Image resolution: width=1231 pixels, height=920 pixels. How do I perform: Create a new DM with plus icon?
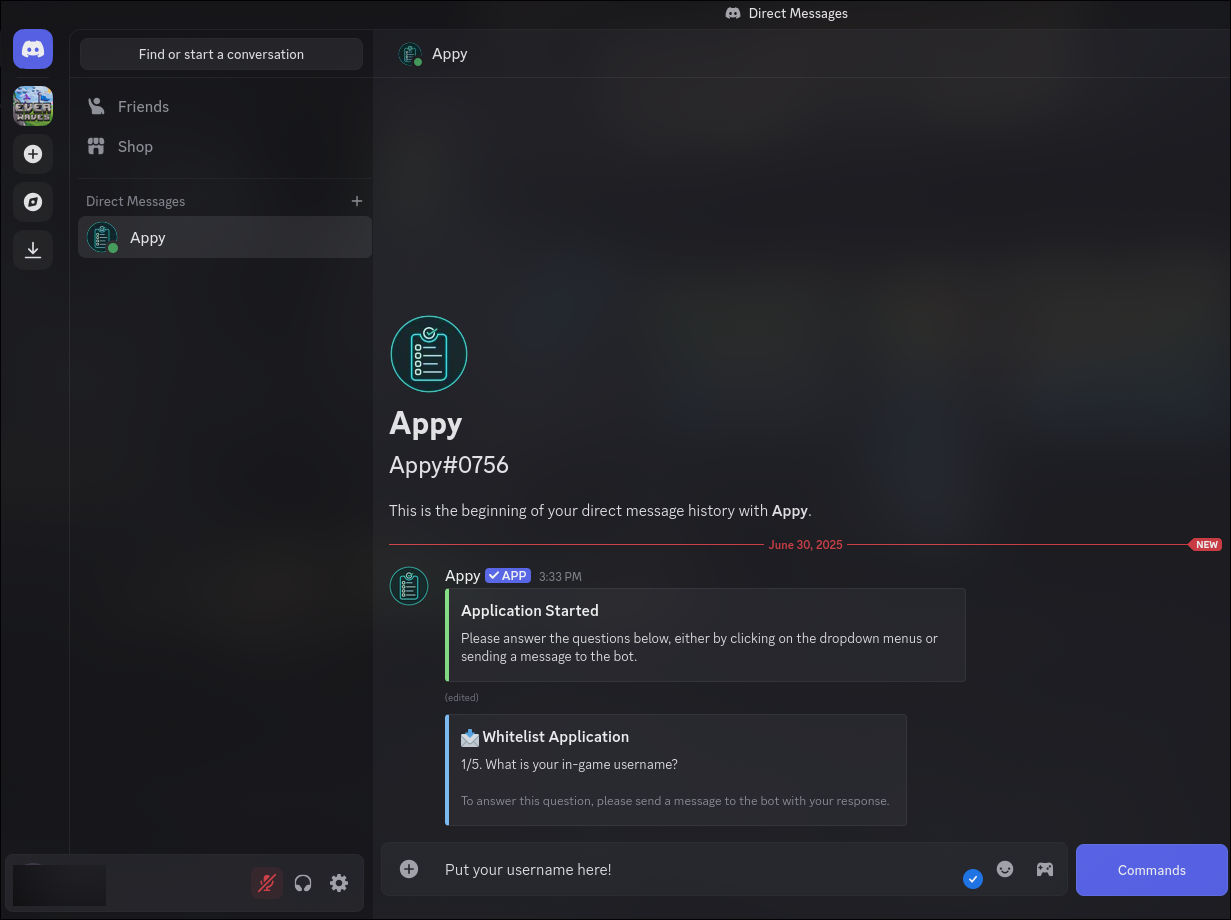point(357,201)
